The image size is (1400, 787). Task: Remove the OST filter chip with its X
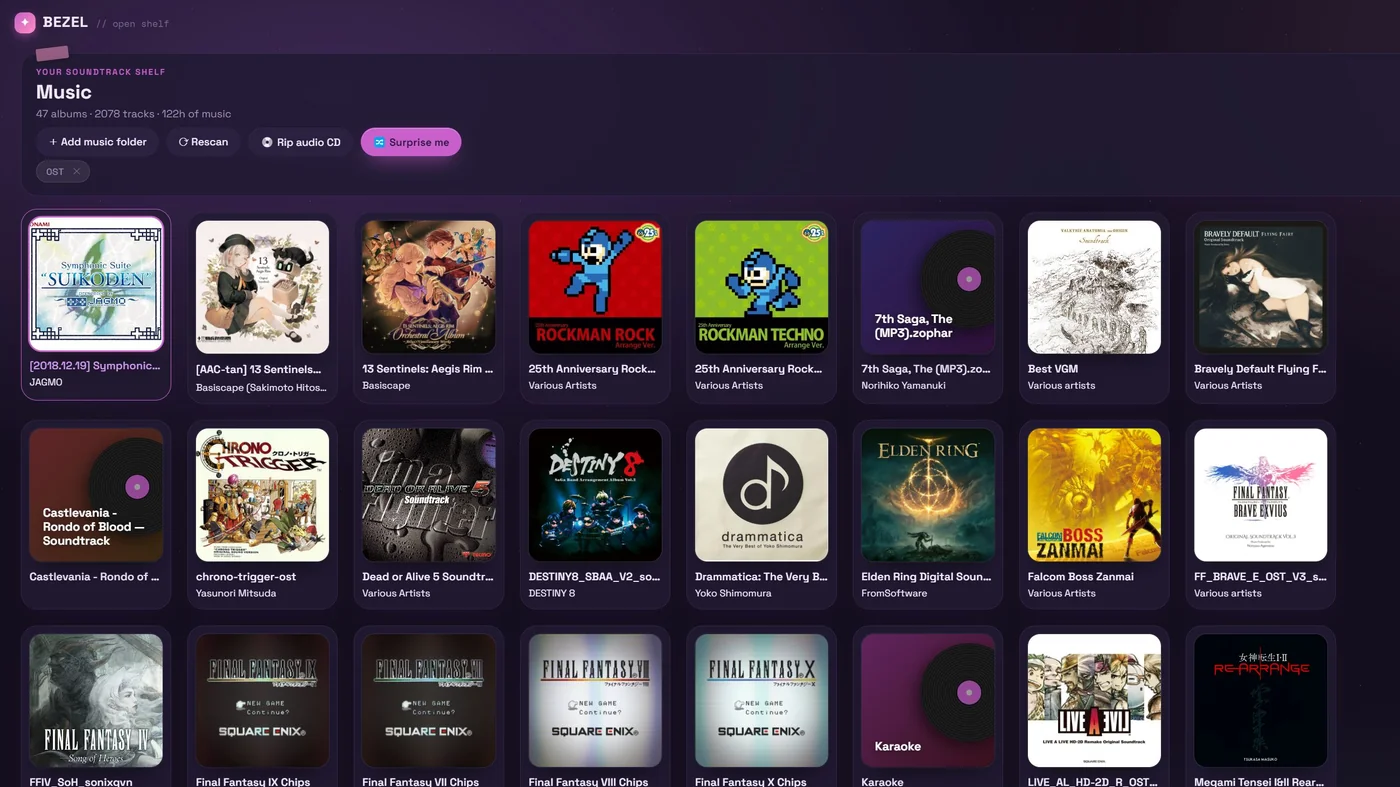pyautogui.click(x=76, y=172)
